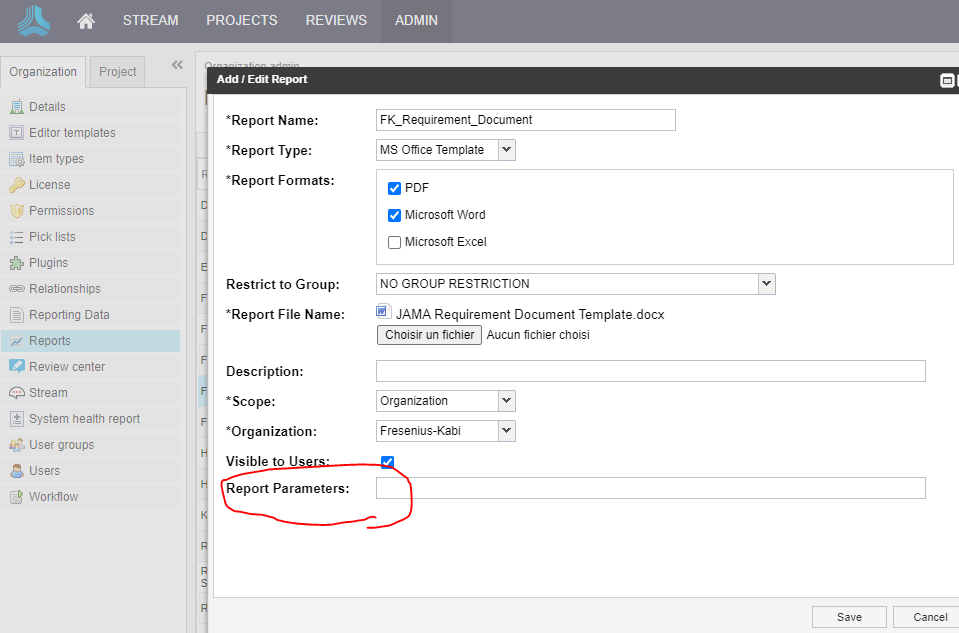Viewport: 959px width, 633px height.
Task: Open the Users person icon
Action: pos(17,471)
